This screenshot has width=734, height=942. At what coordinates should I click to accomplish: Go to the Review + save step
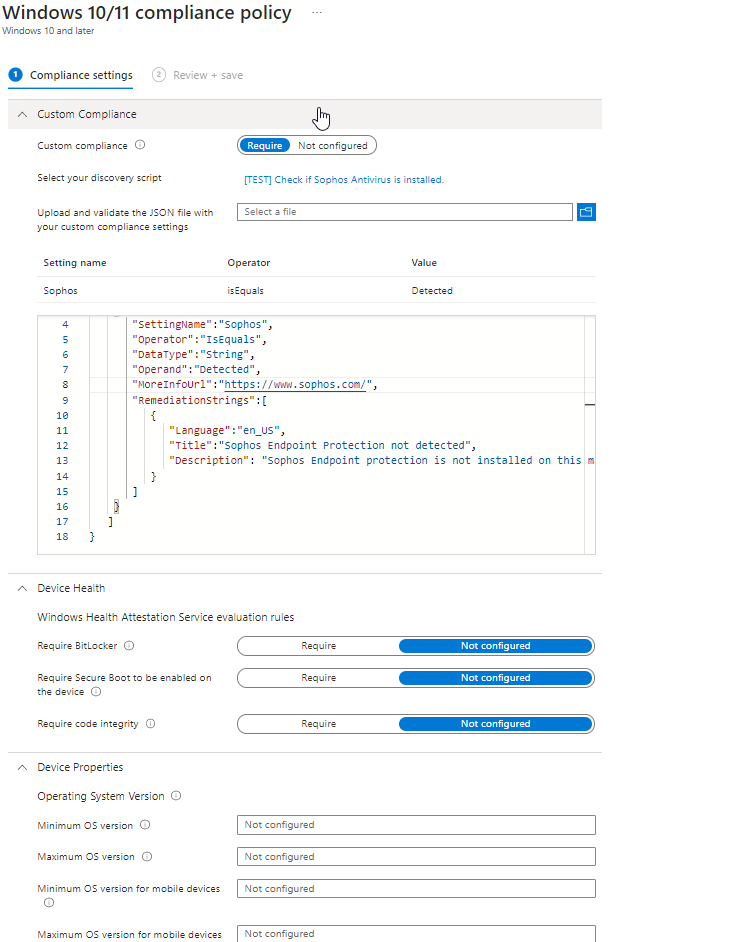coord(198,75)
